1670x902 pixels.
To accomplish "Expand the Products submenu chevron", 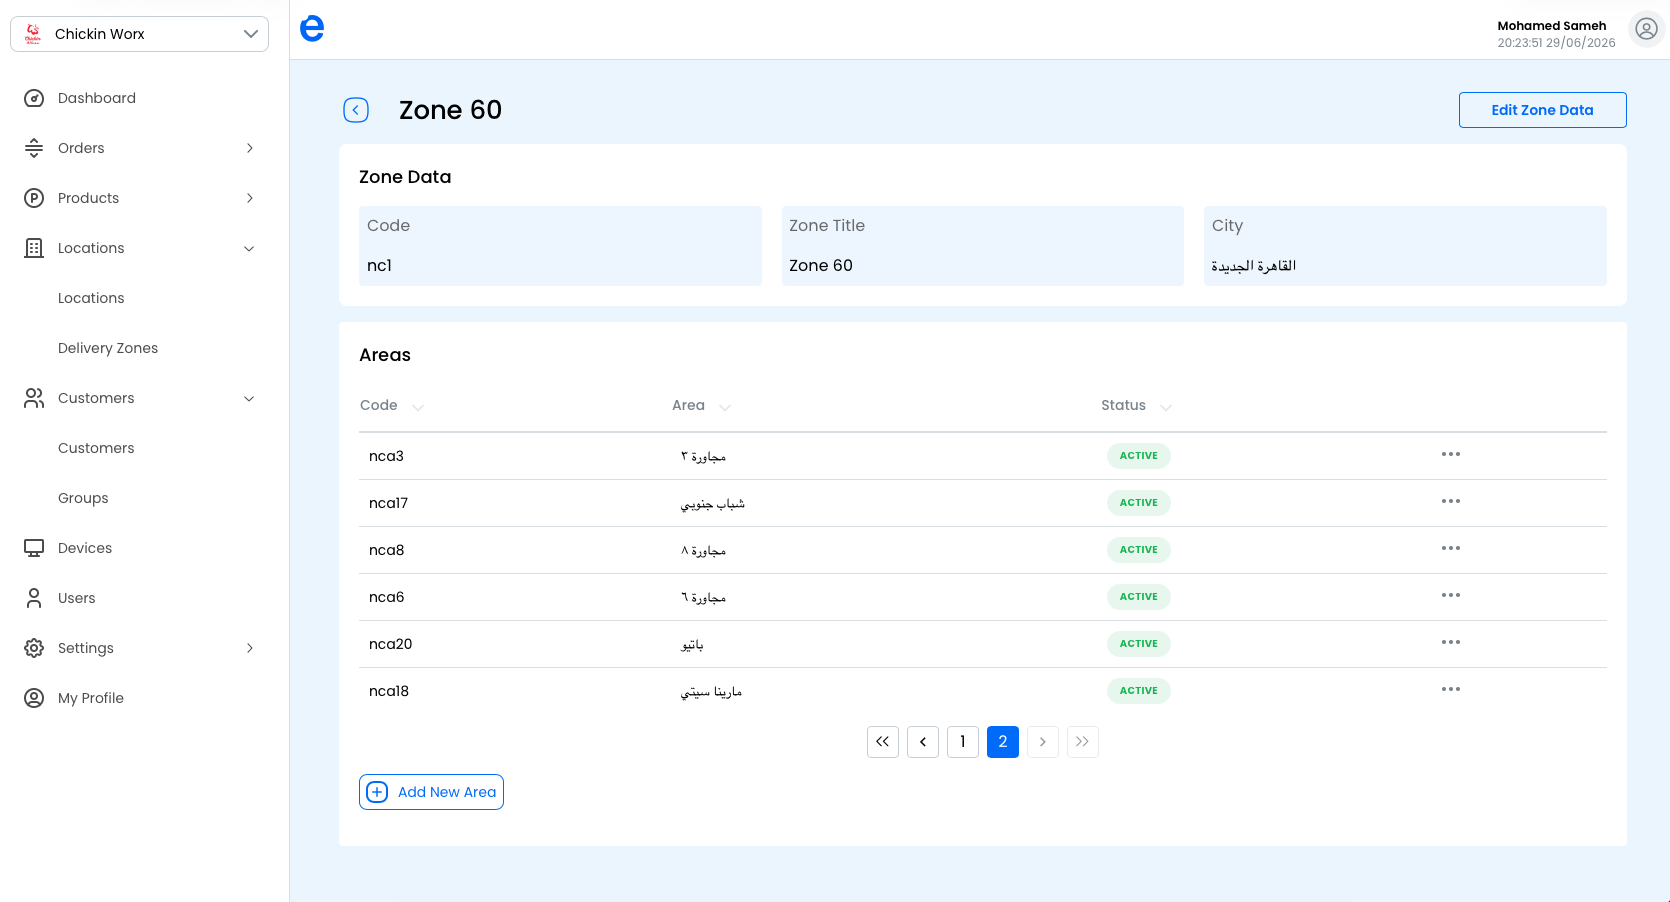I will coord(250,198).
